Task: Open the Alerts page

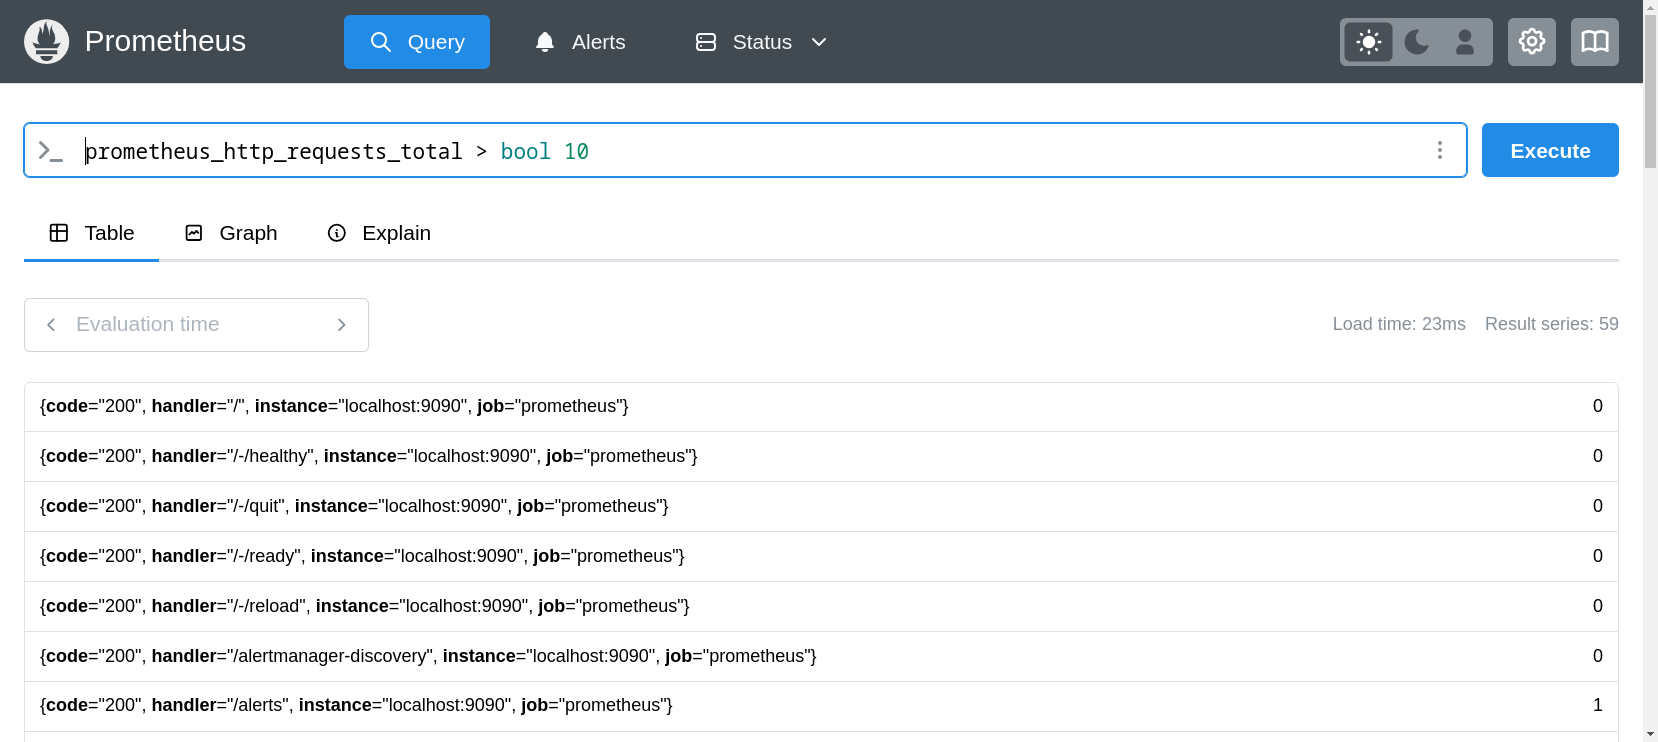Action: tap(580, 42)
